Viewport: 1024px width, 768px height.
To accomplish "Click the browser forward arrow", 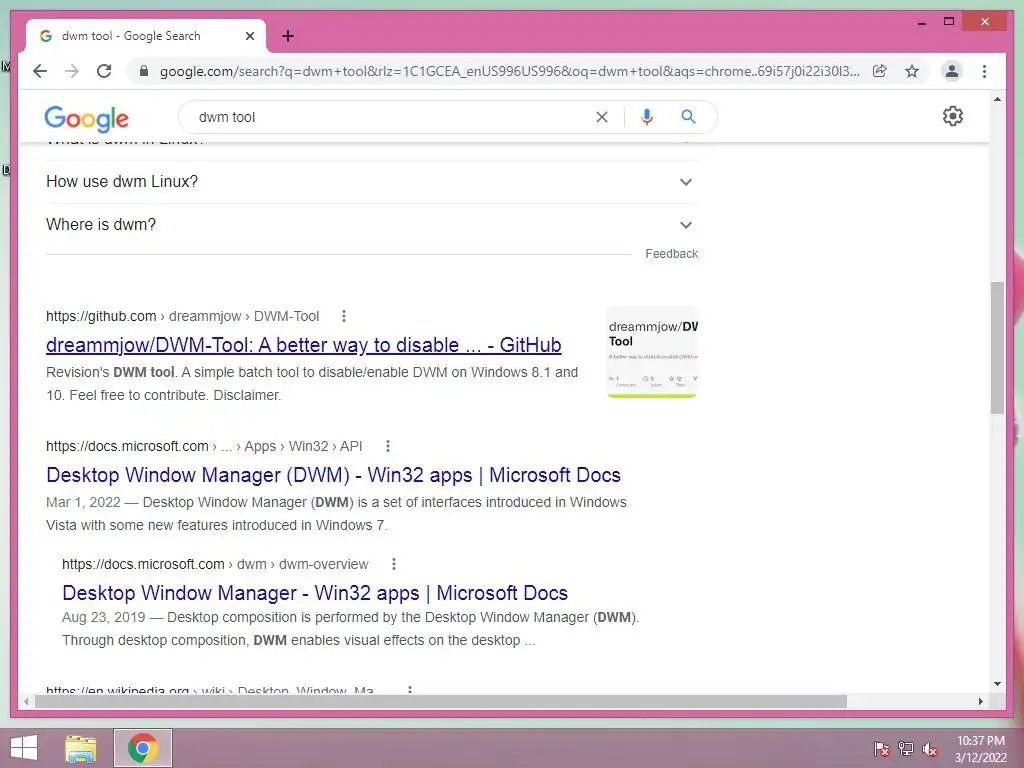I will [72, 71].
